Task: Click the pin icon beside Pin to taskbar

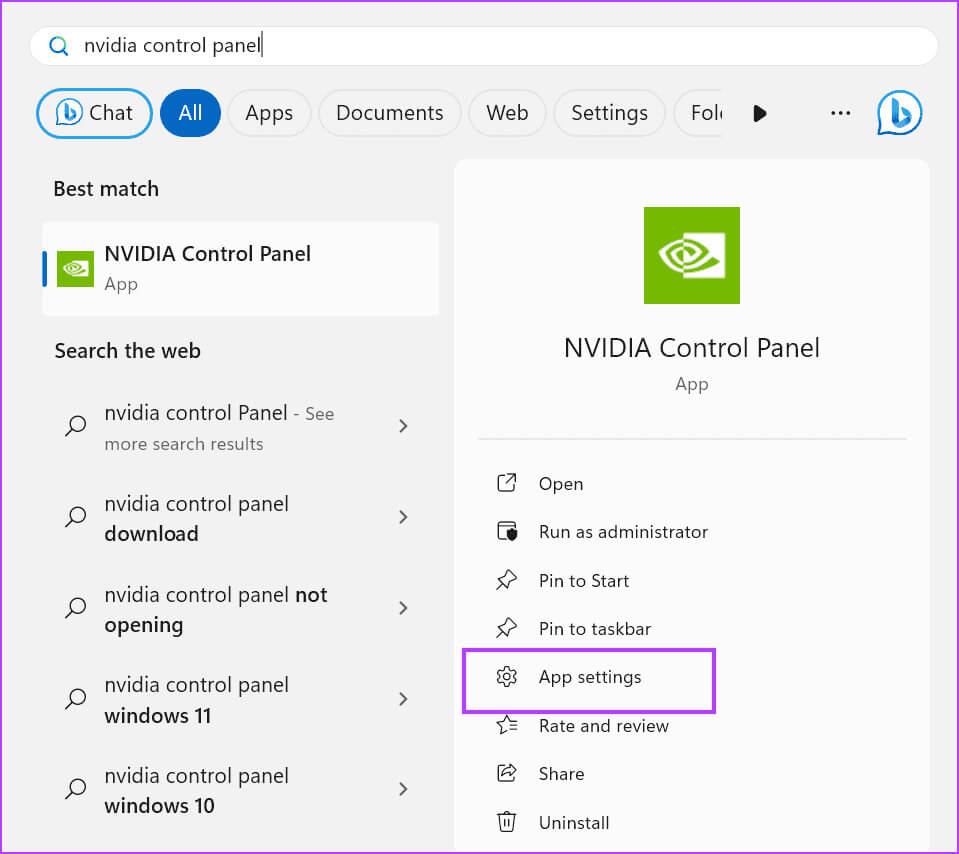Action: click(506, 628)
